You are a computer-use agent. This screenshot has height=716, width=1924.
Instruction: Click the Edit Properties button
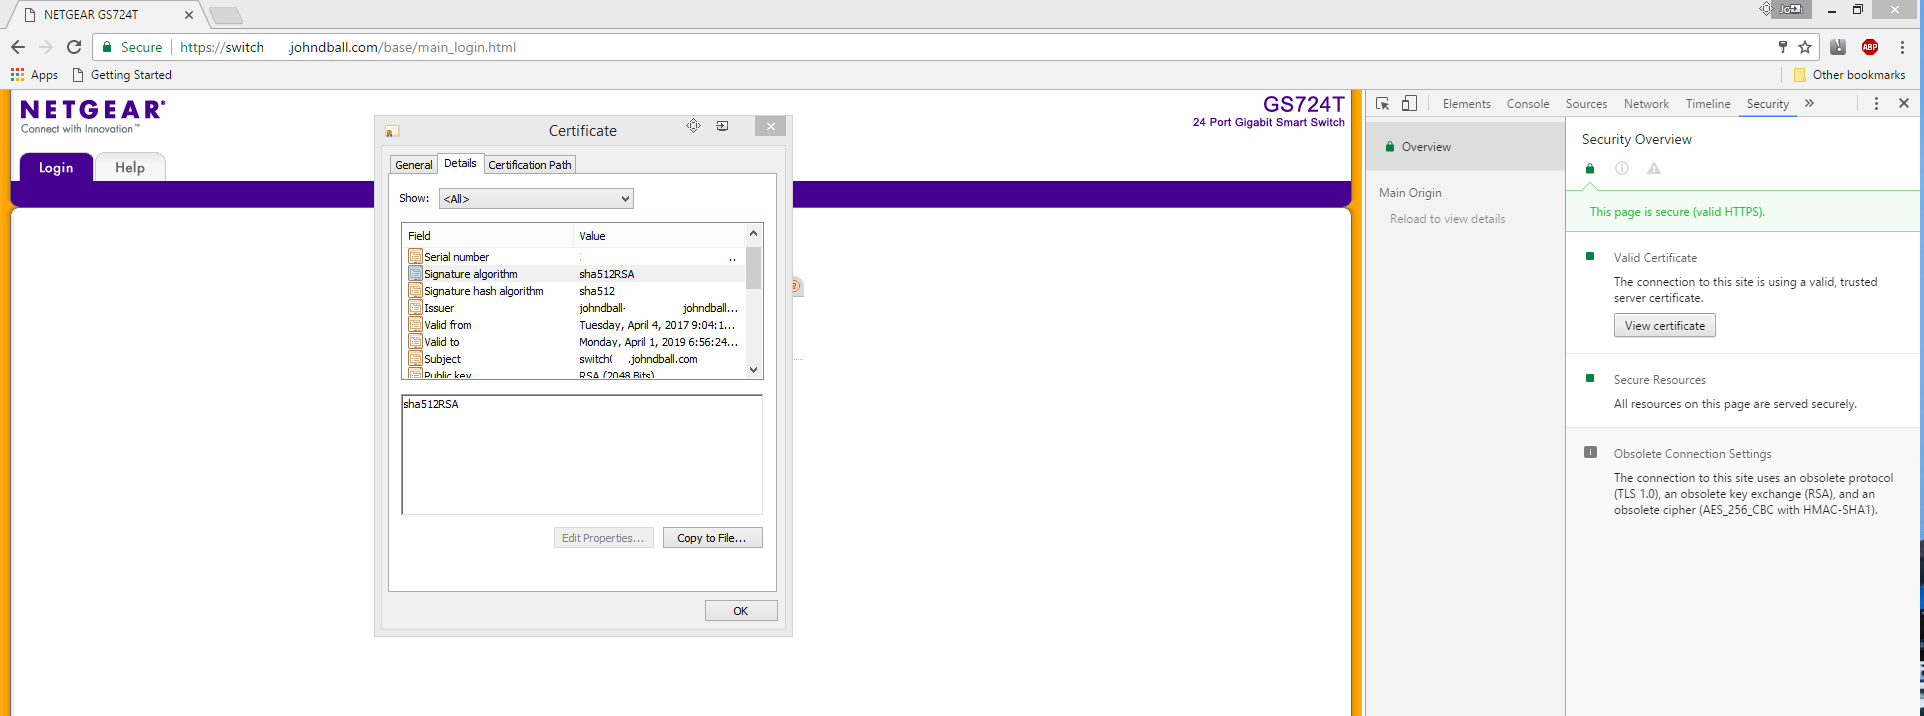click(x=604, y=538)
